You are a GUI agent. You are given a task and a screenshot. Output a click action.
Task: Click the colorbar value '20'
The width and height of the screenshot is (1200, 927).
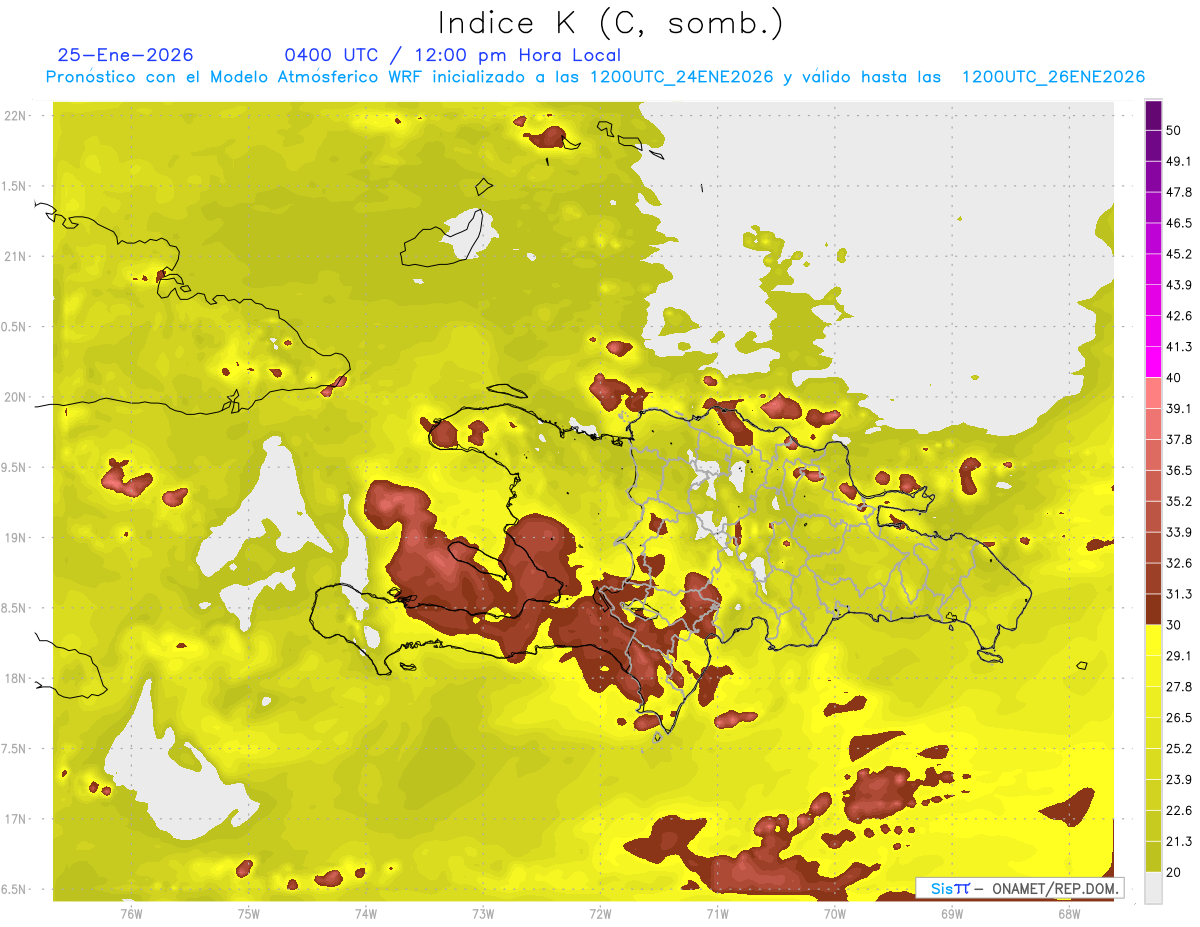pyautogui.click(x=1174, y=873)
